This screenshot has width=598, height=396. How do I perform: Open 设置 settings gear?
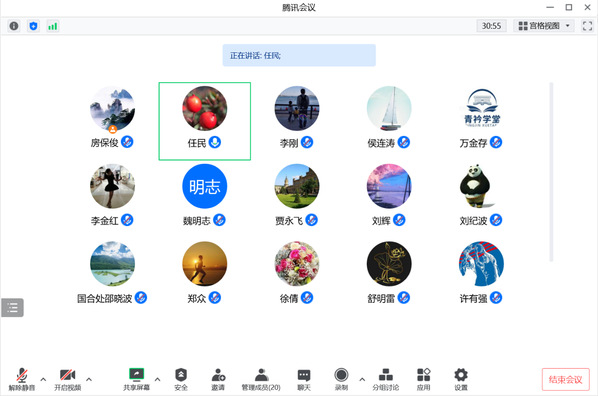(x=461, y=379)
